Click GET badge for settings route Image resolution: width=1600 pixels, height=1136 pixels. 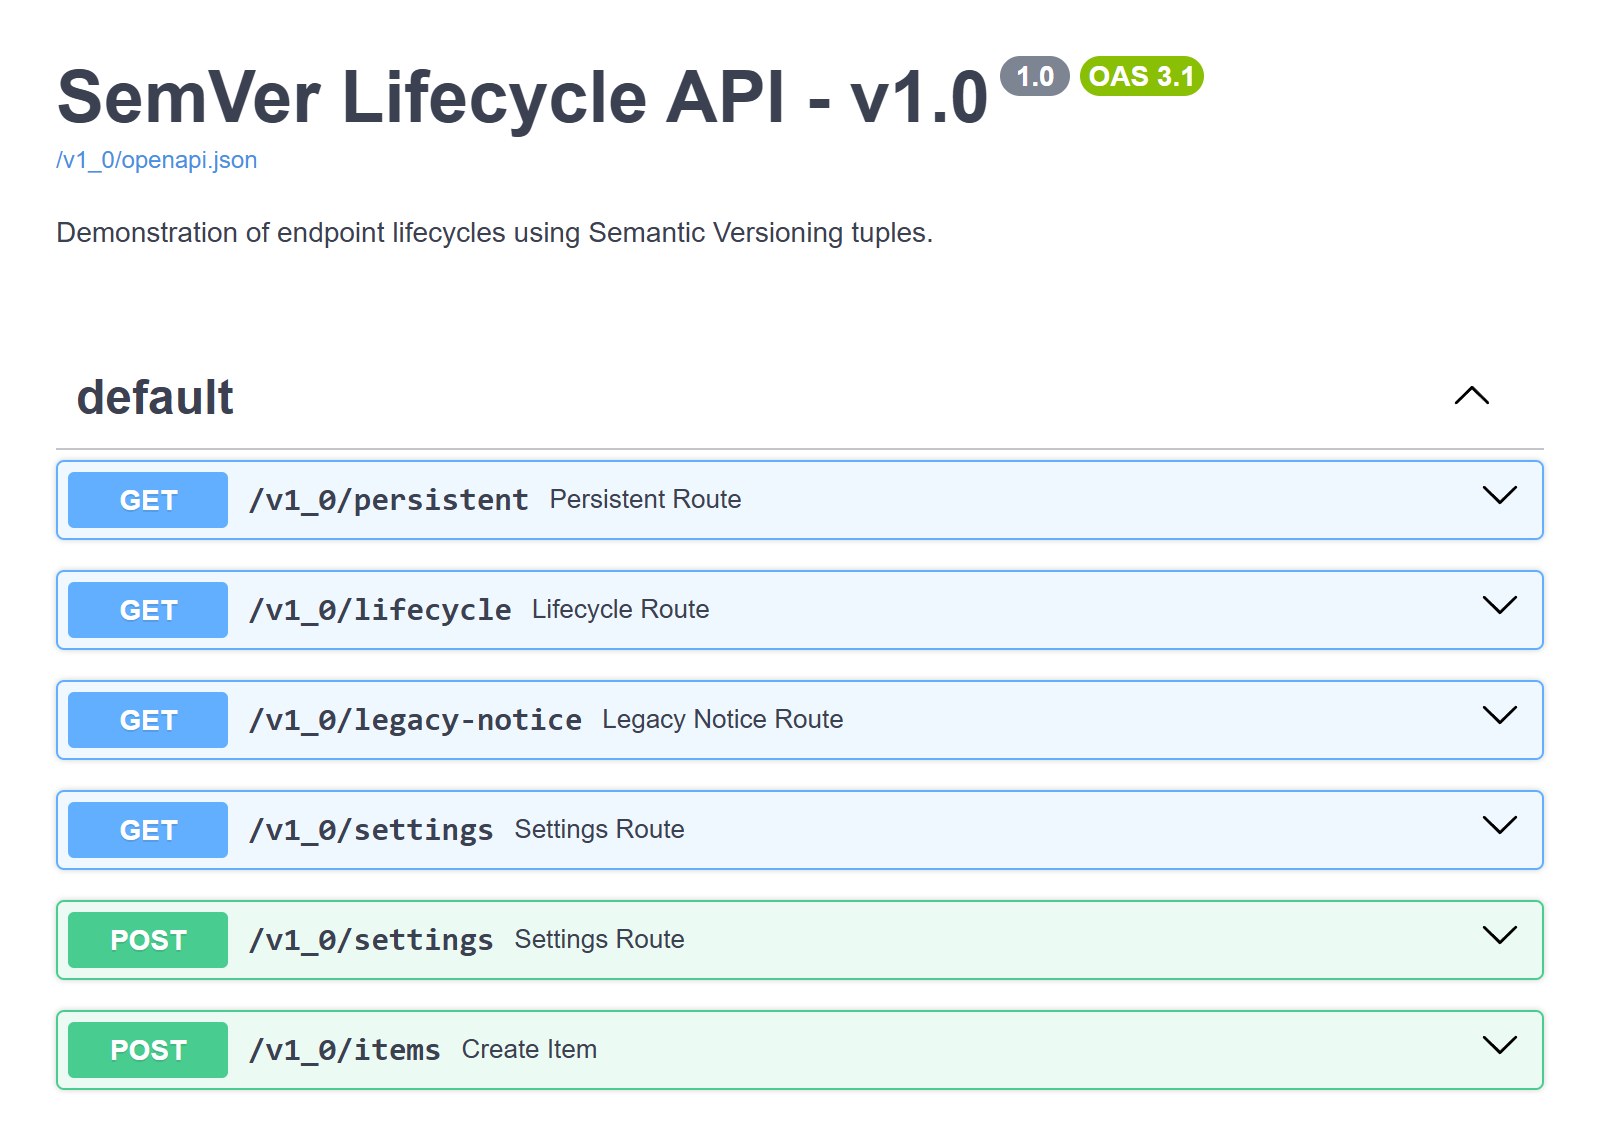pyautogui.click(x=148, y=830)
